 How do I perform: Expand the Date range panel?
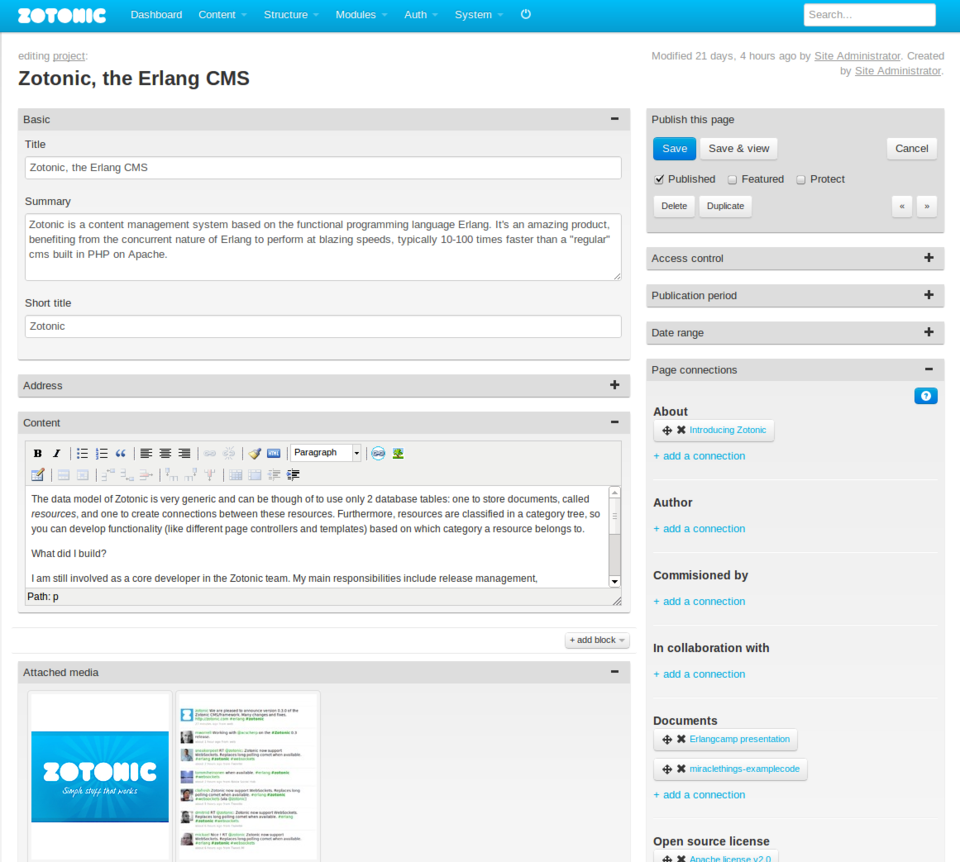pyautogui.click(x=929, y=332)
